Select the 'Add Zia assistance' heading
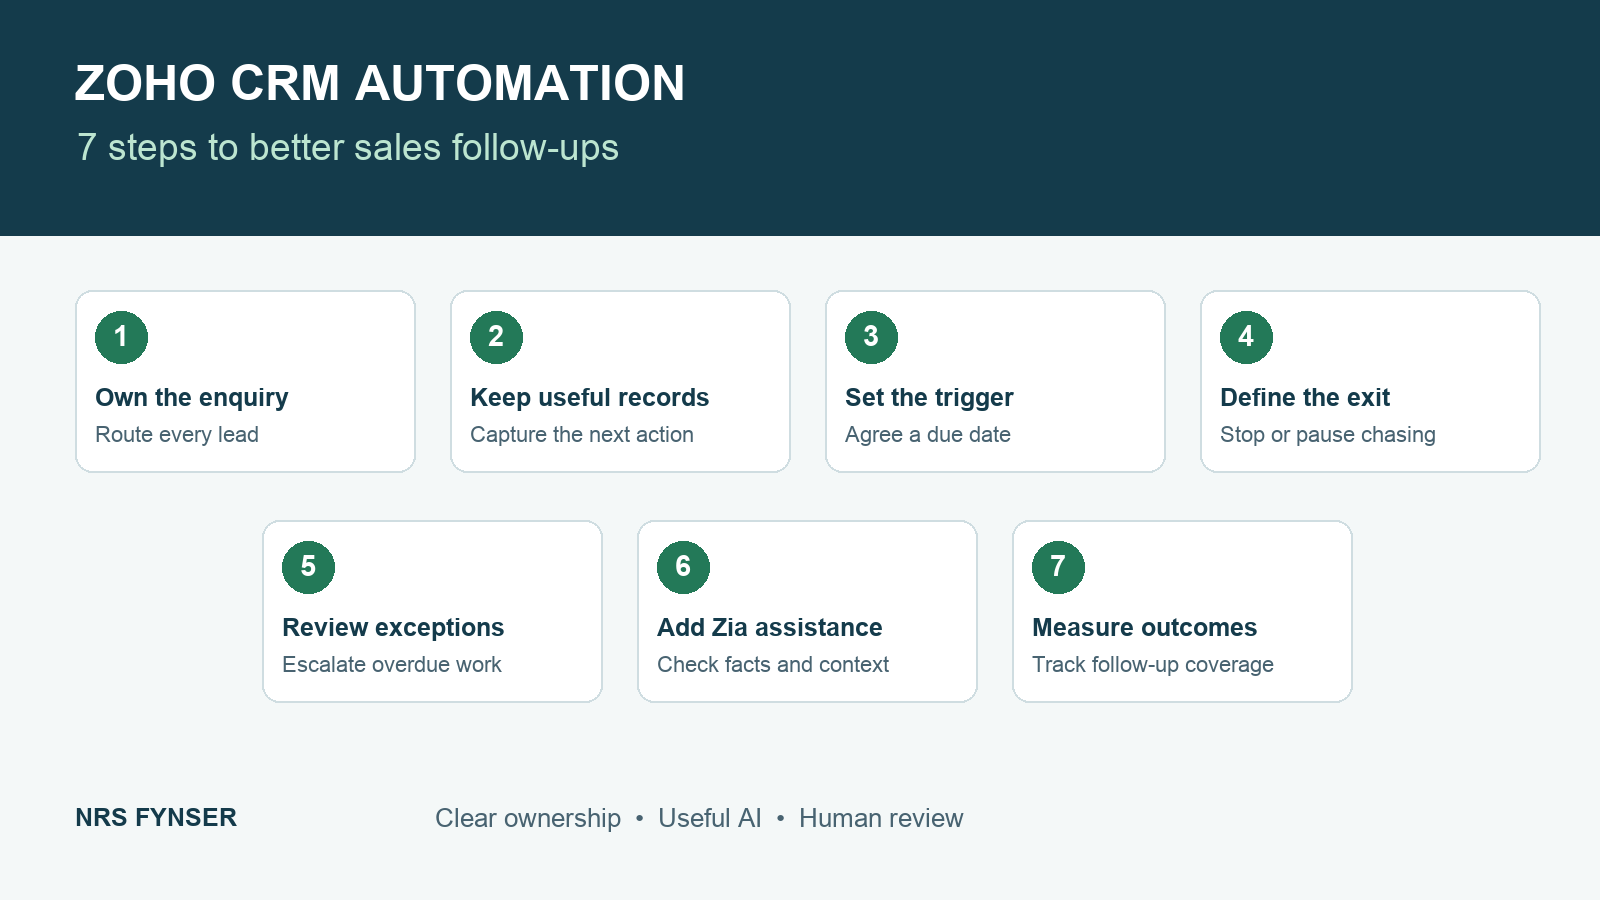 pos(770,628)
